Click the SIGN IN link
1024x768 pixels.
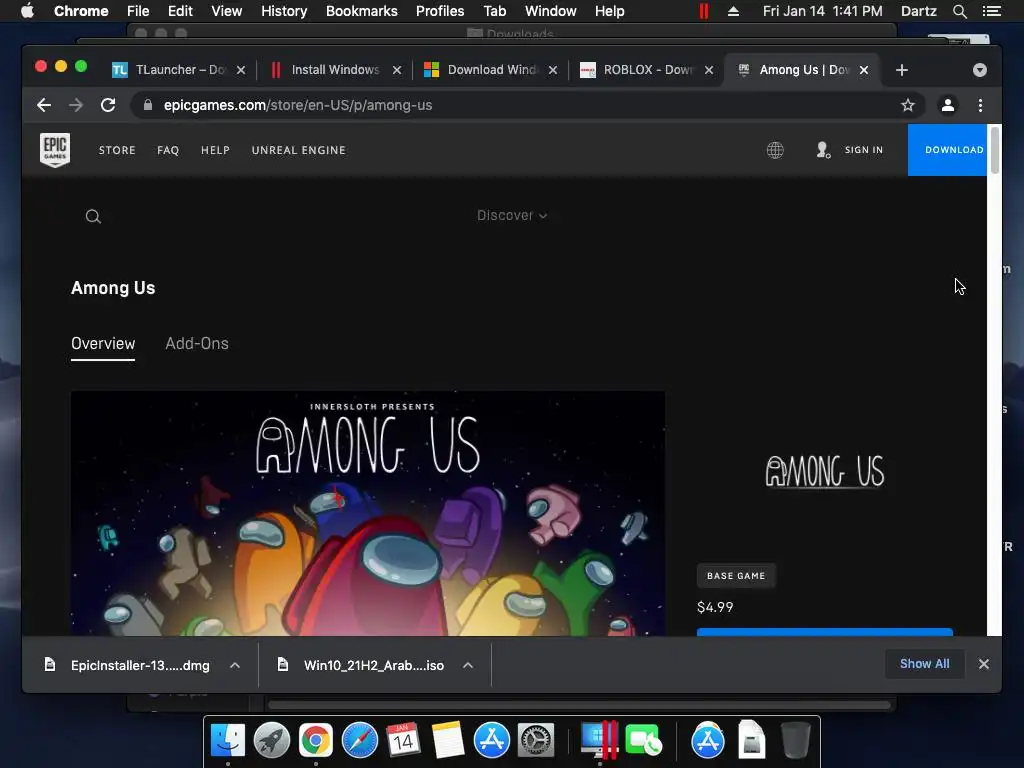coord(863,150)
